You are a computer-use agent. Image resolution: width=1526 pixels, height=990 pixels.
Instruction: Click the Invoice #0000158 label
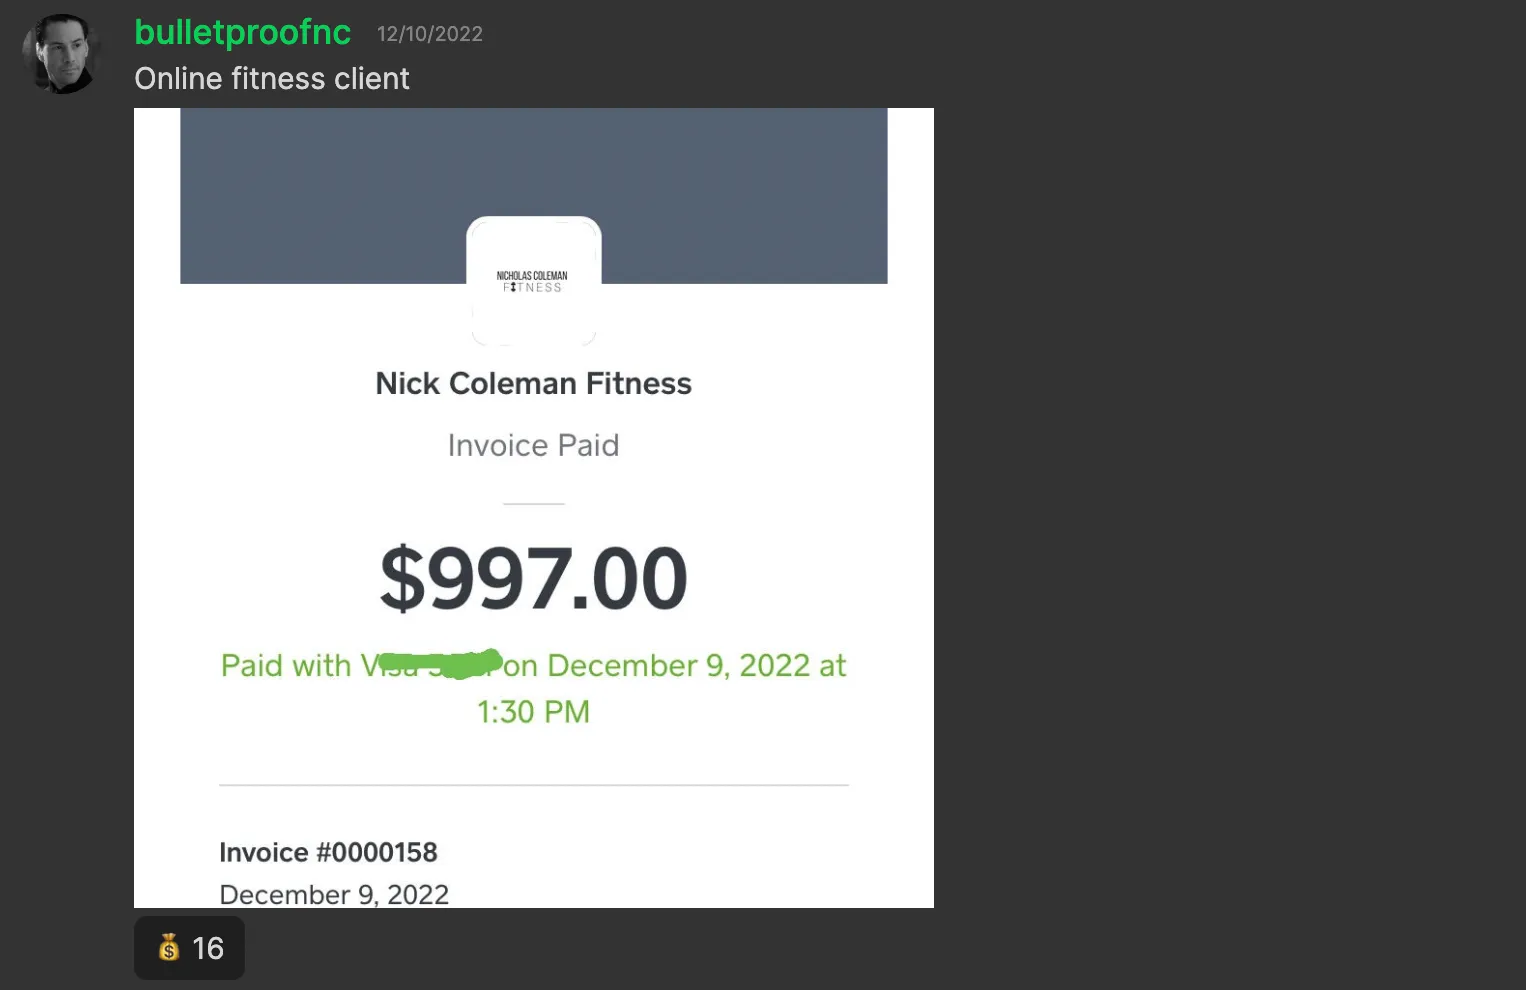click(x=328, y=852)
